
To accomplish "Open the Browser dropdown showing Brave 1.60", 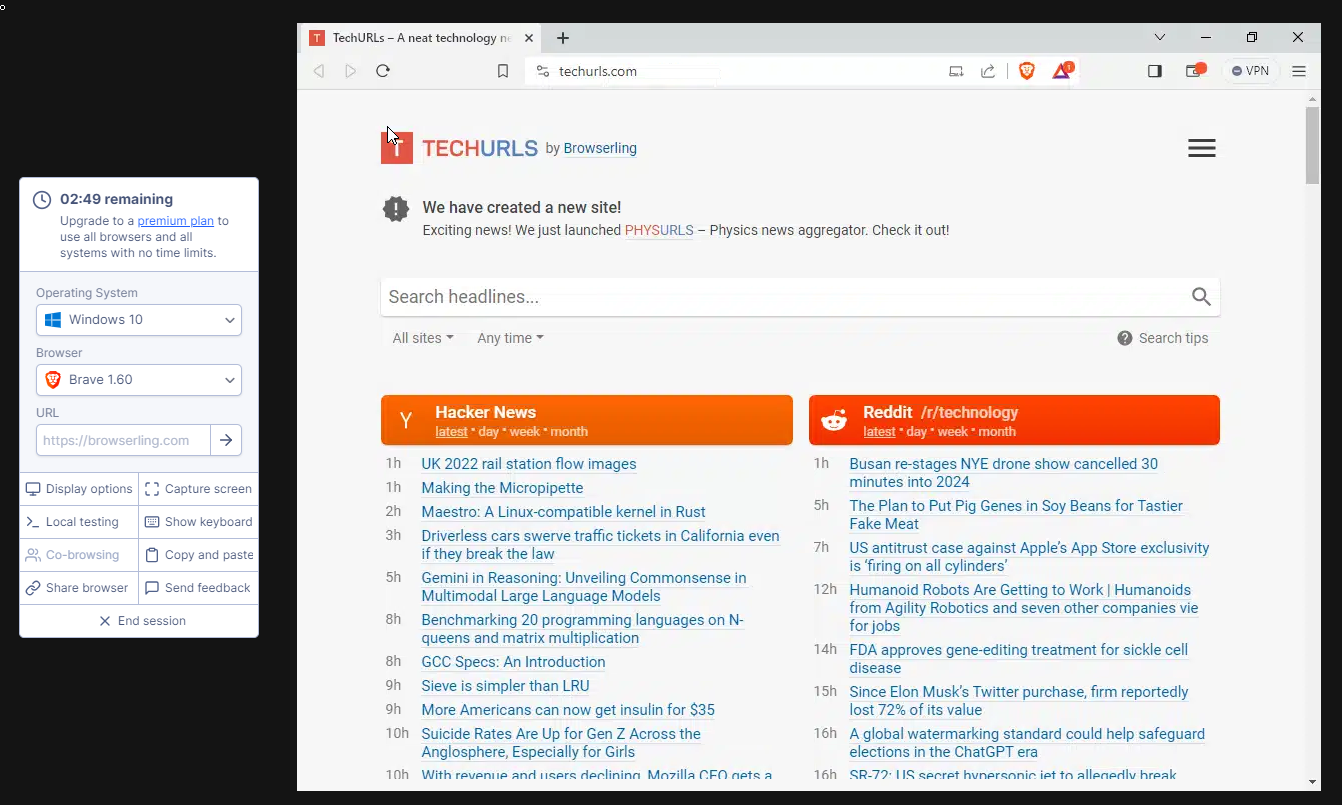I will click(x=138, y=380).
